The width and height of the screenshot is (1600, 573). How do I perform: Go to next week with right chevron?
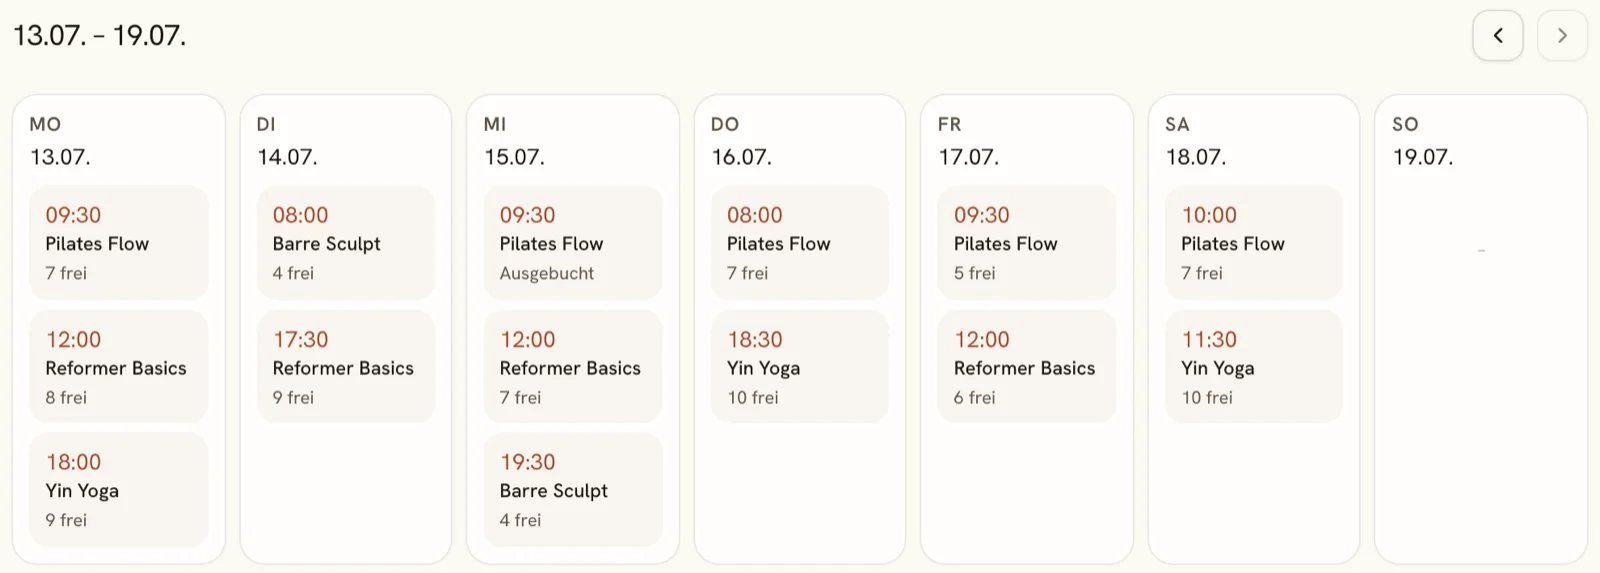coord(1562,36)
